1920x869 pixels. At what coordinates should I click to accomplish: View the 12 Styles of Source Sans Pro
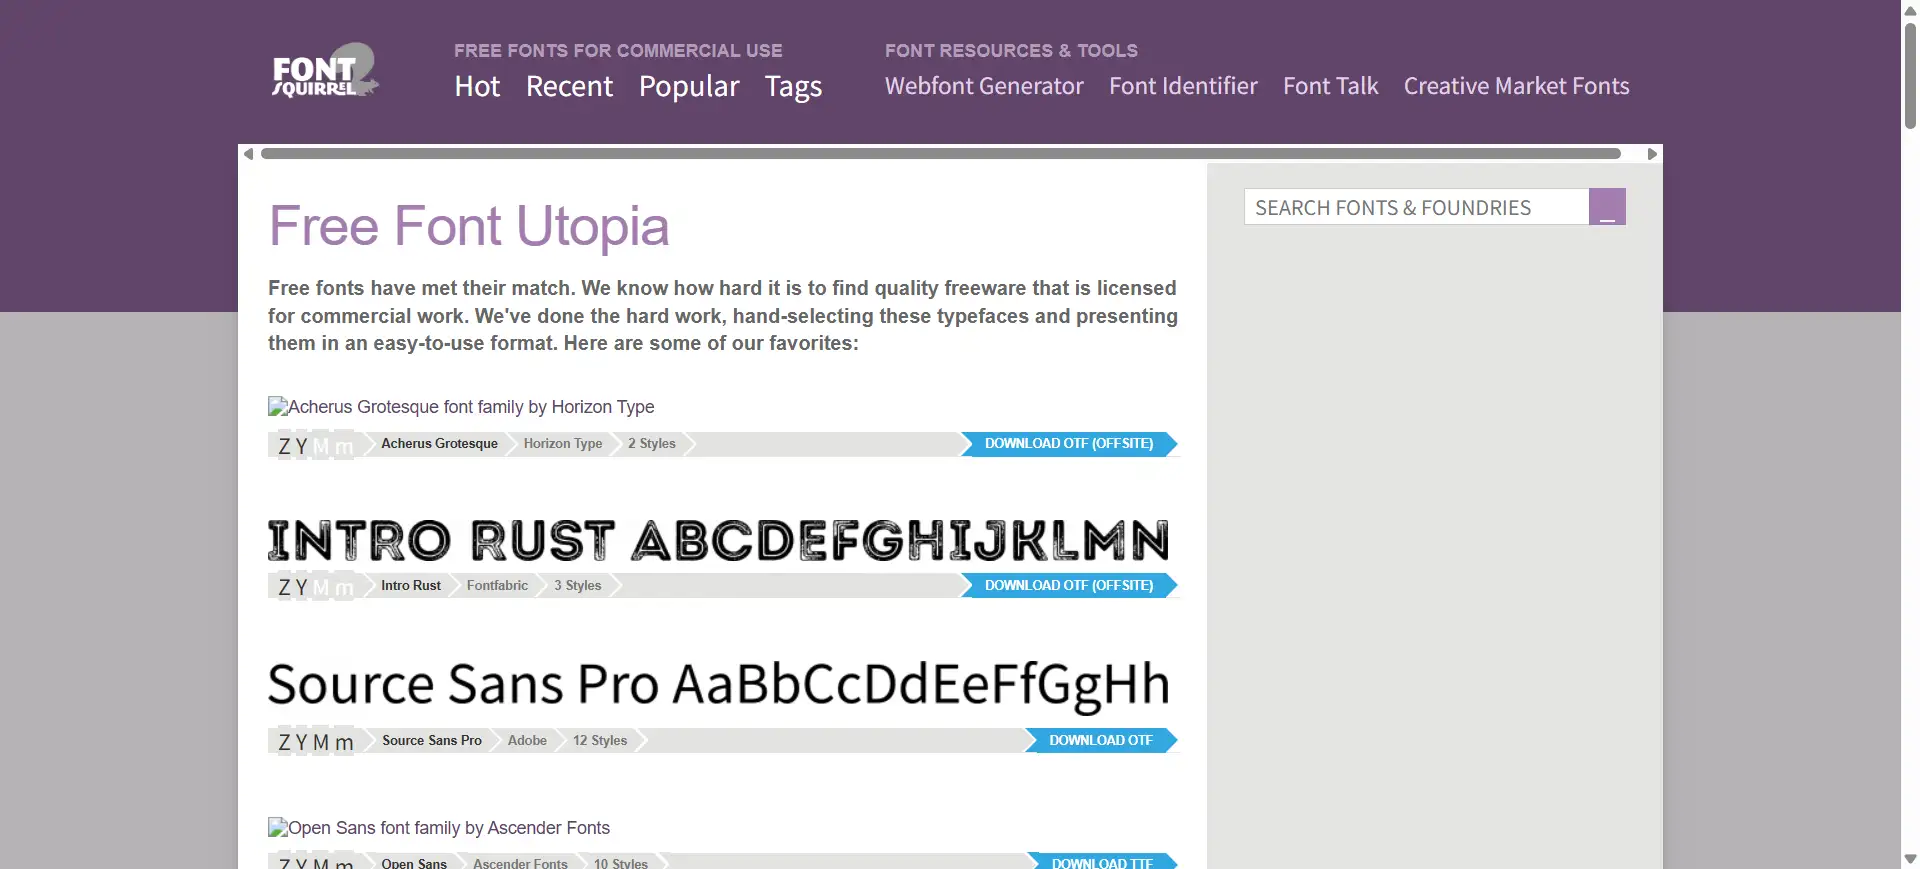click(600, 740)
